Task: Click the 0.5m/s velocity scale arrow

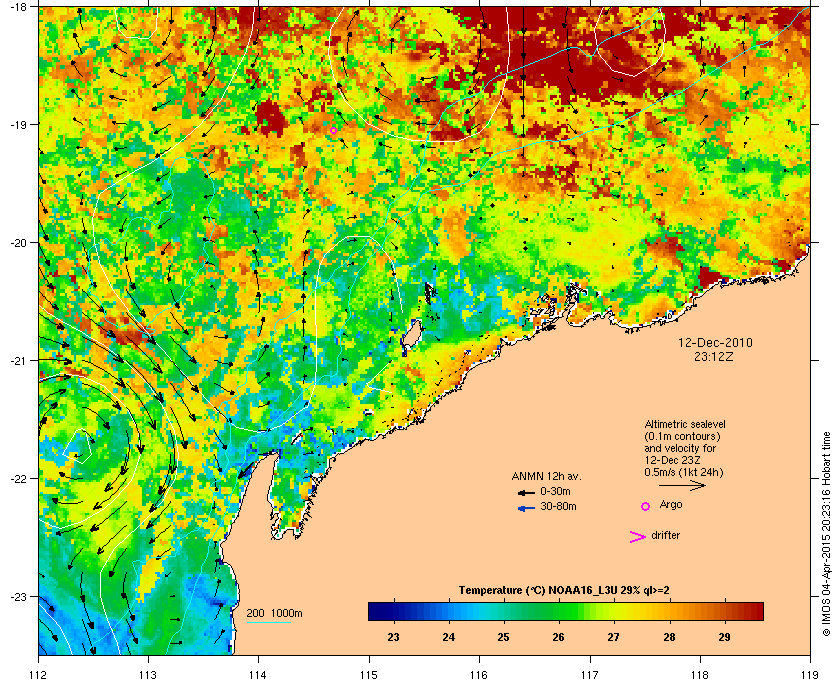Action: point(682,485)
